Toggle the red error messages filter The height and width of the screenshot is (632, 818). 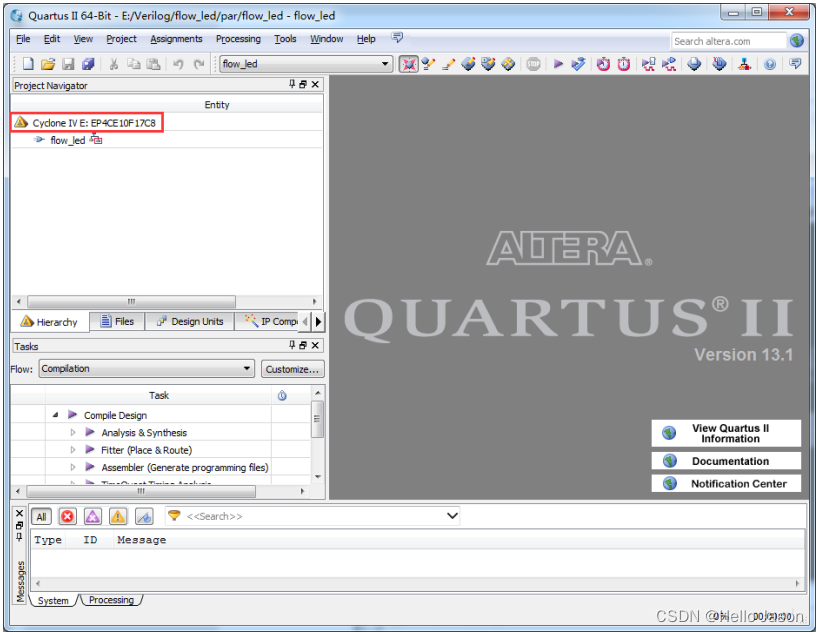coord(67,517)
